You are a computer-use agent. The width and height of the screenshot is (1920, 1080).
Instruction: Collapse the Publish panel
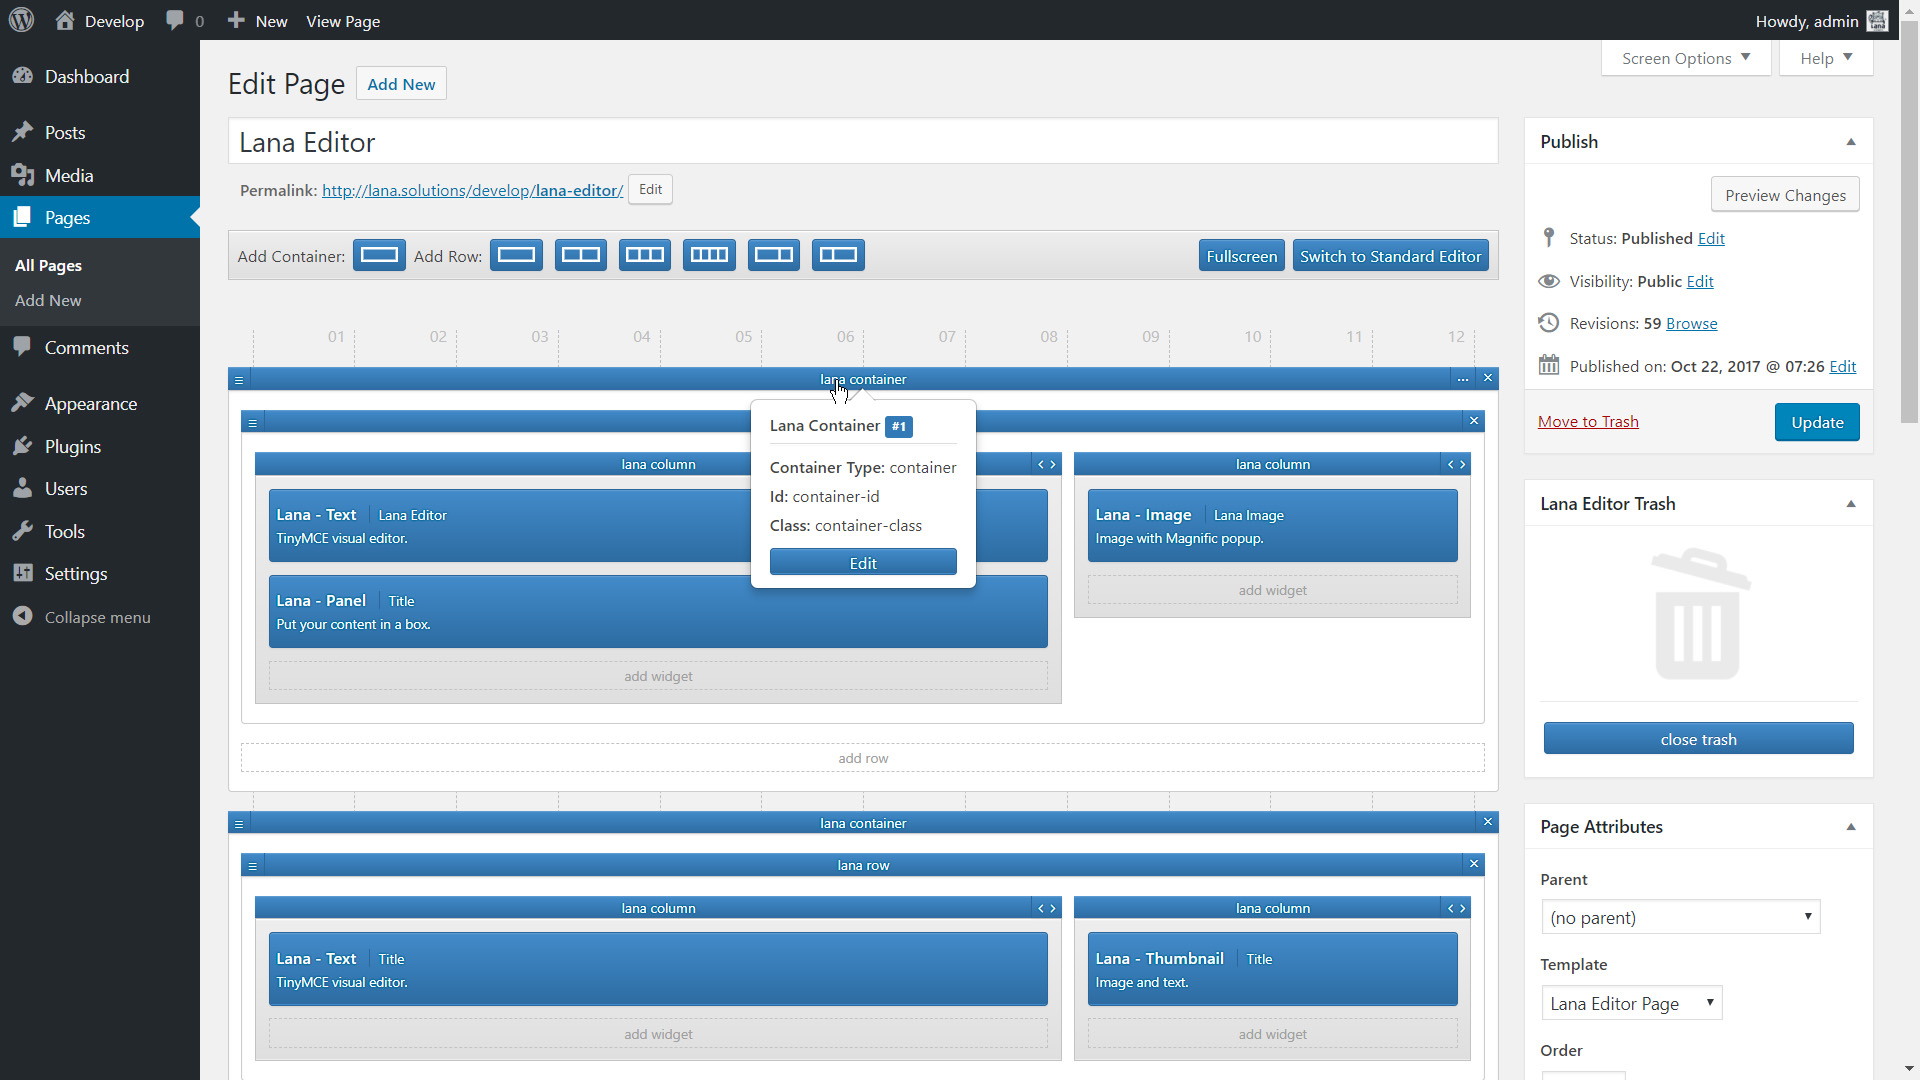pyautogui.click(x=1851, y=142)
